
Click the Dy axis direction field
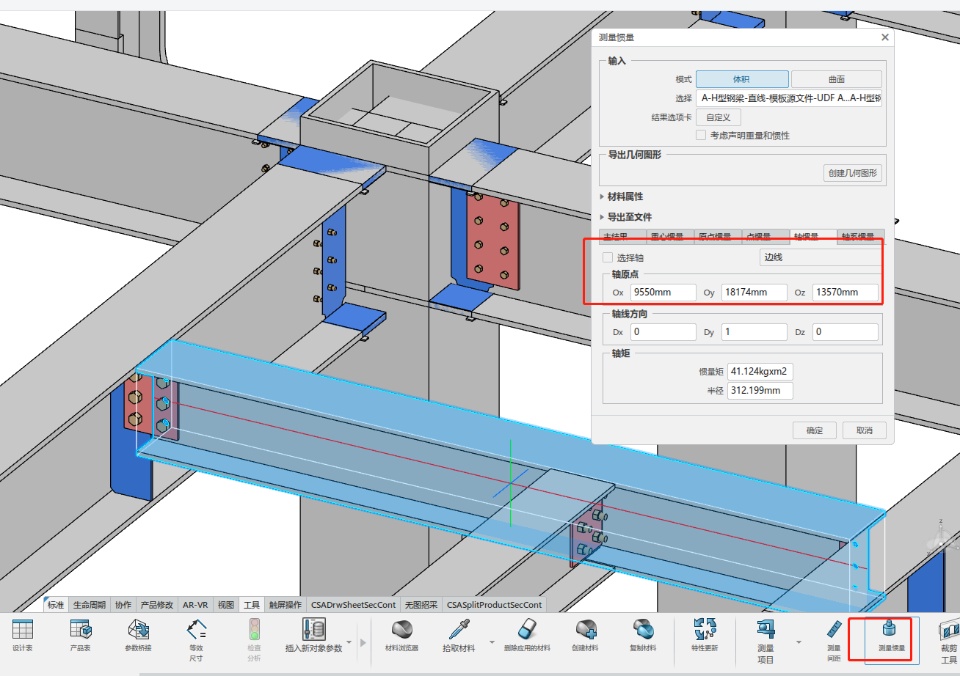click(754, 332)
